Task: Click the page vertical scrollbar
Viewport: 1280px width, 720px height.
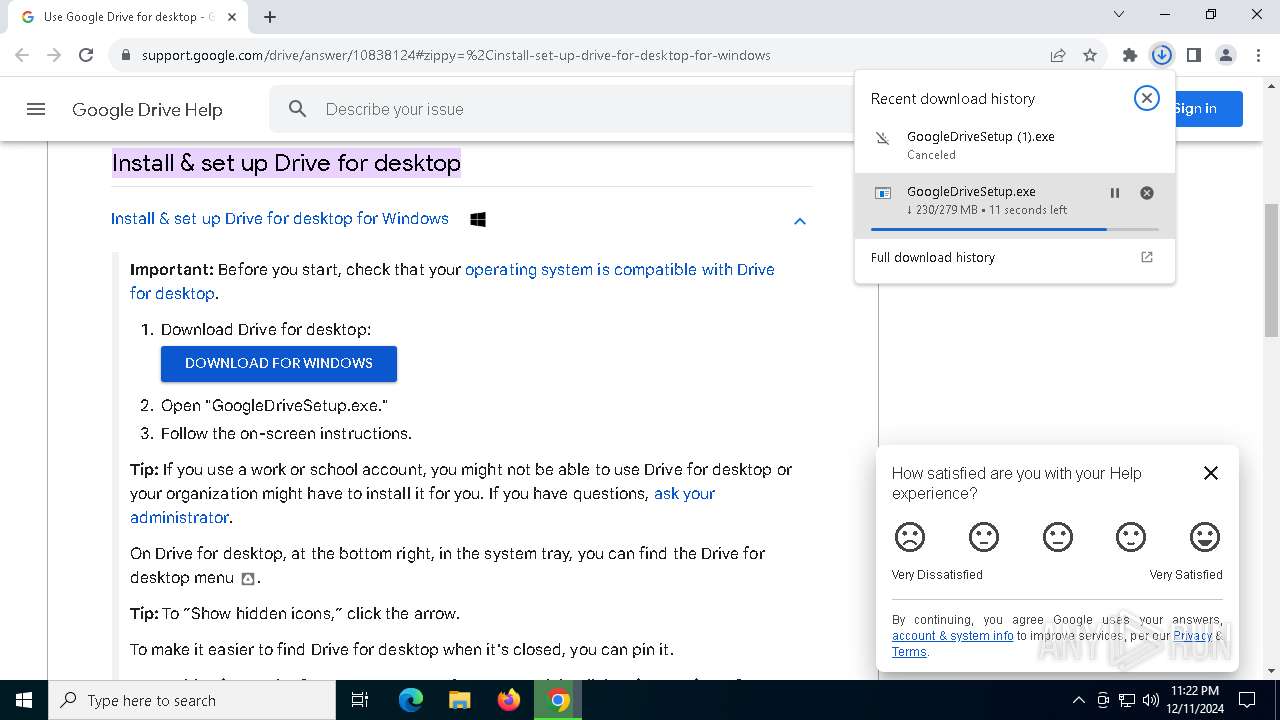Action: [x=1272, y=270]
